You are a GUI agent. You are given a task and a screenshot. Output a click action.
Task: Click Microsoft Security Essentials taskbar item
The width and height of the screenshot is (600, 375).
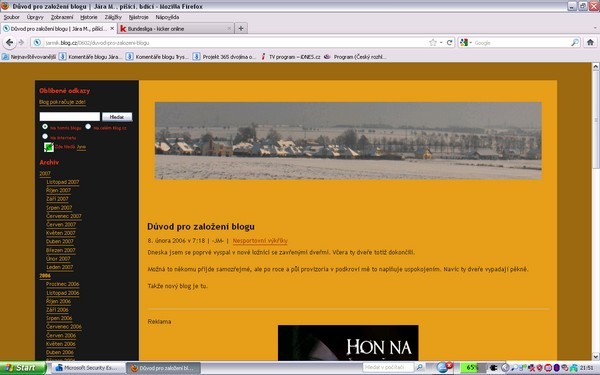[x=88, y=368]
